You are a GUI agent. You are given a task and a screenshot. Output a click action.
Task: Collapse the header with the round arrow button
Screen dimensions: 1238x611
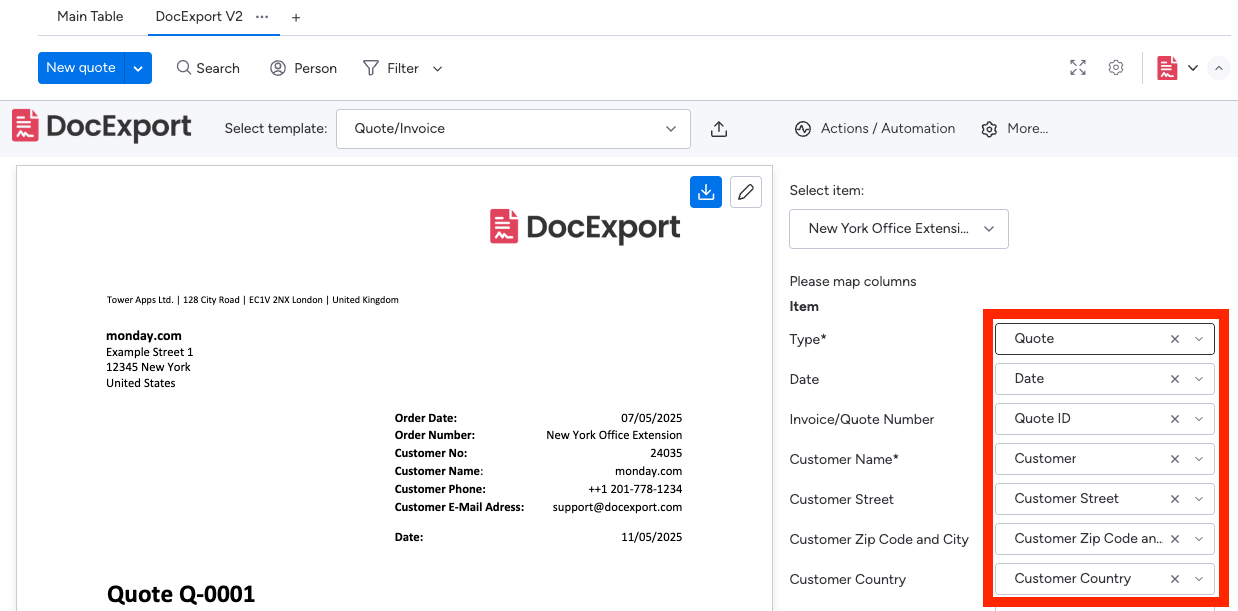[1218, 68]
